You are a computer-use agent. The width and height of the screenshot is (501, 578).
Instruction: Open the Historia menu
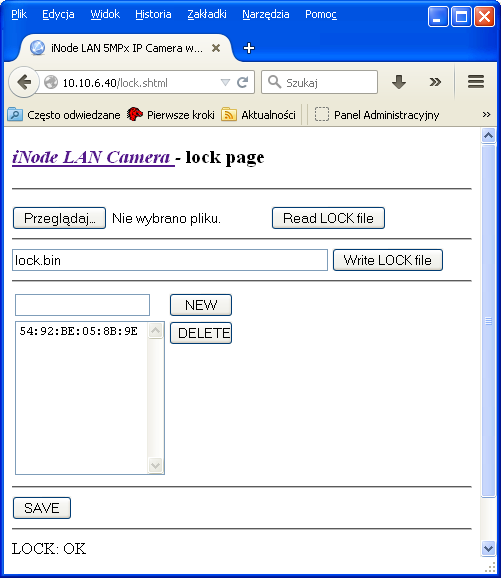(153, 14)
